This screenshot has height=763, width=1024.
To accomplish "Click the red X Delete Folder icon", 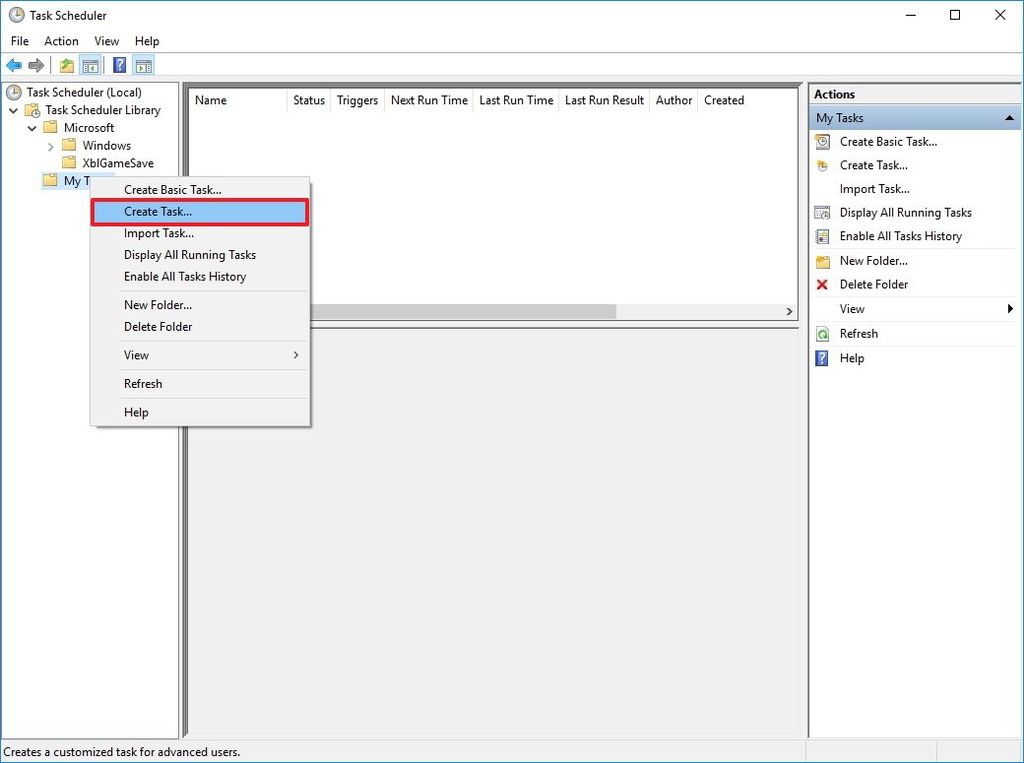I will click(823, 285).
